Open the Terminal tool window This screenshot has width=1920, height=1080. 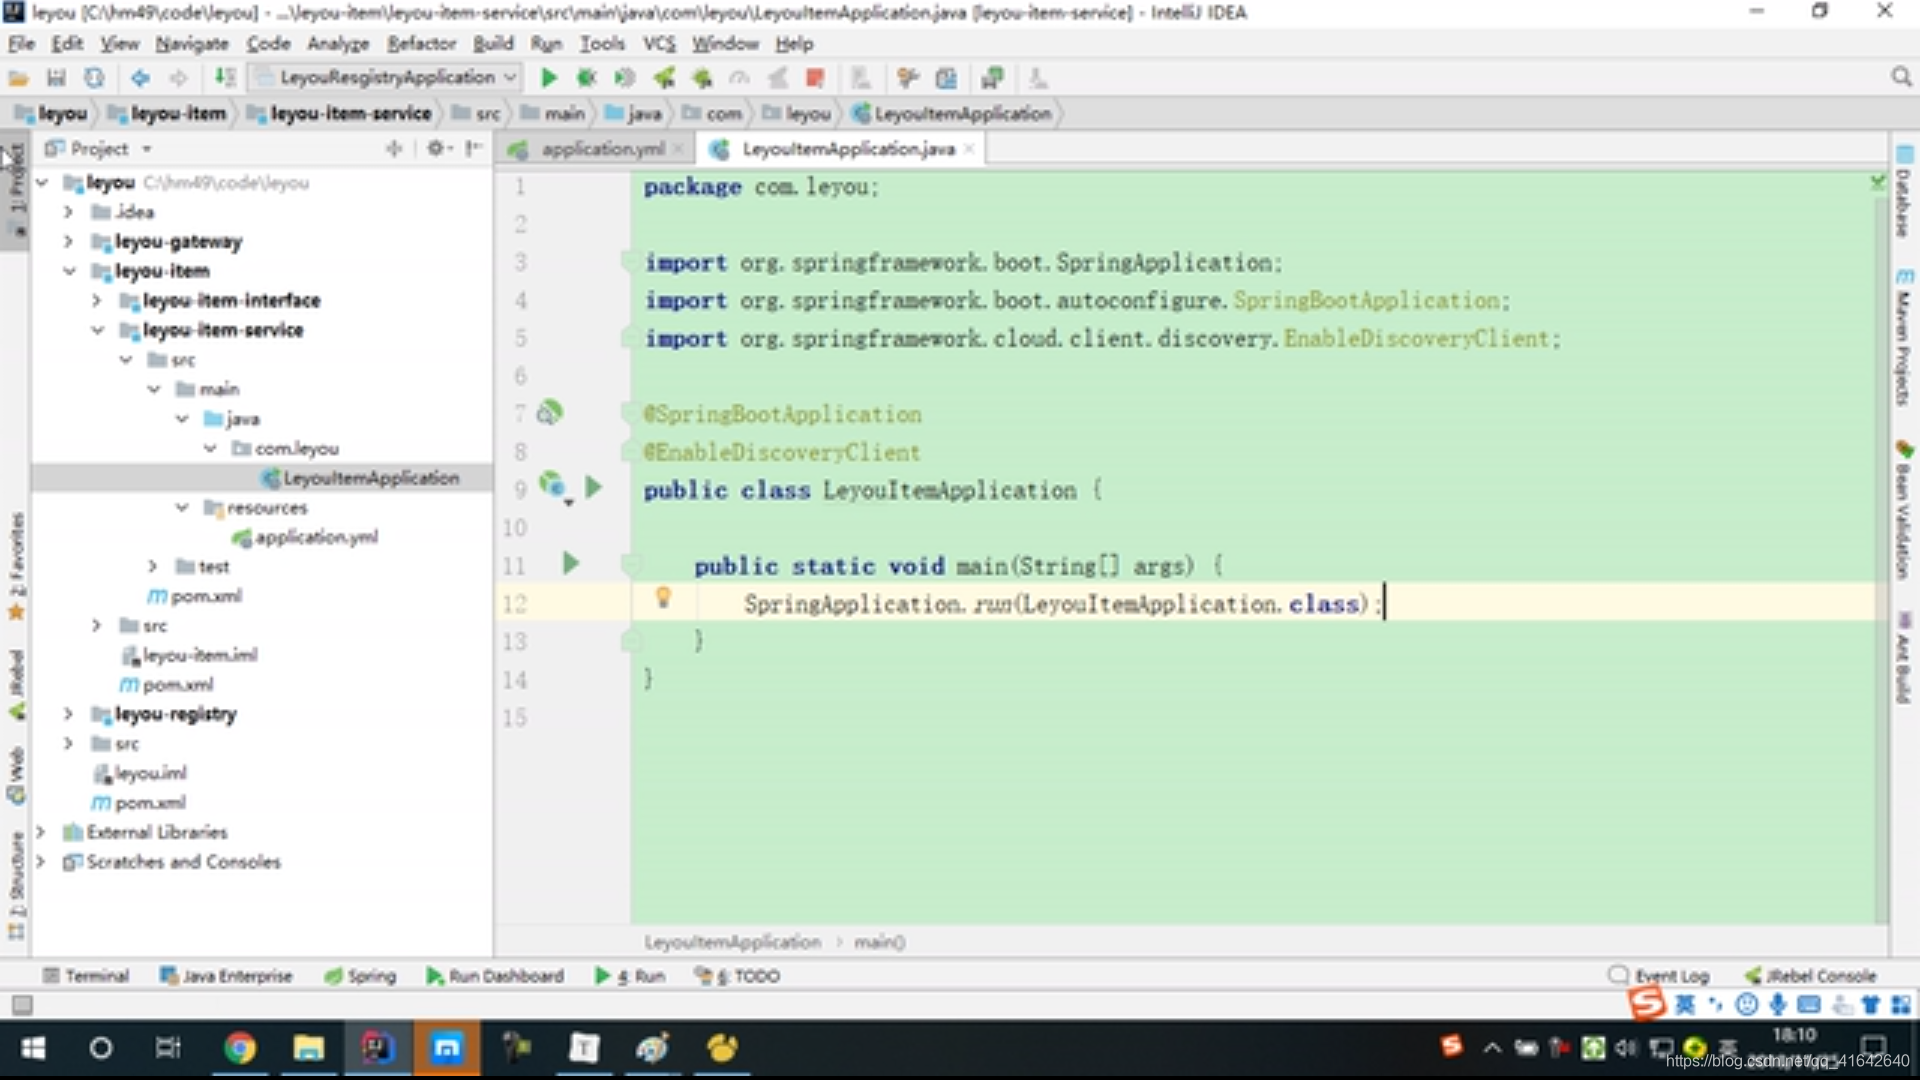click(86, 976)
